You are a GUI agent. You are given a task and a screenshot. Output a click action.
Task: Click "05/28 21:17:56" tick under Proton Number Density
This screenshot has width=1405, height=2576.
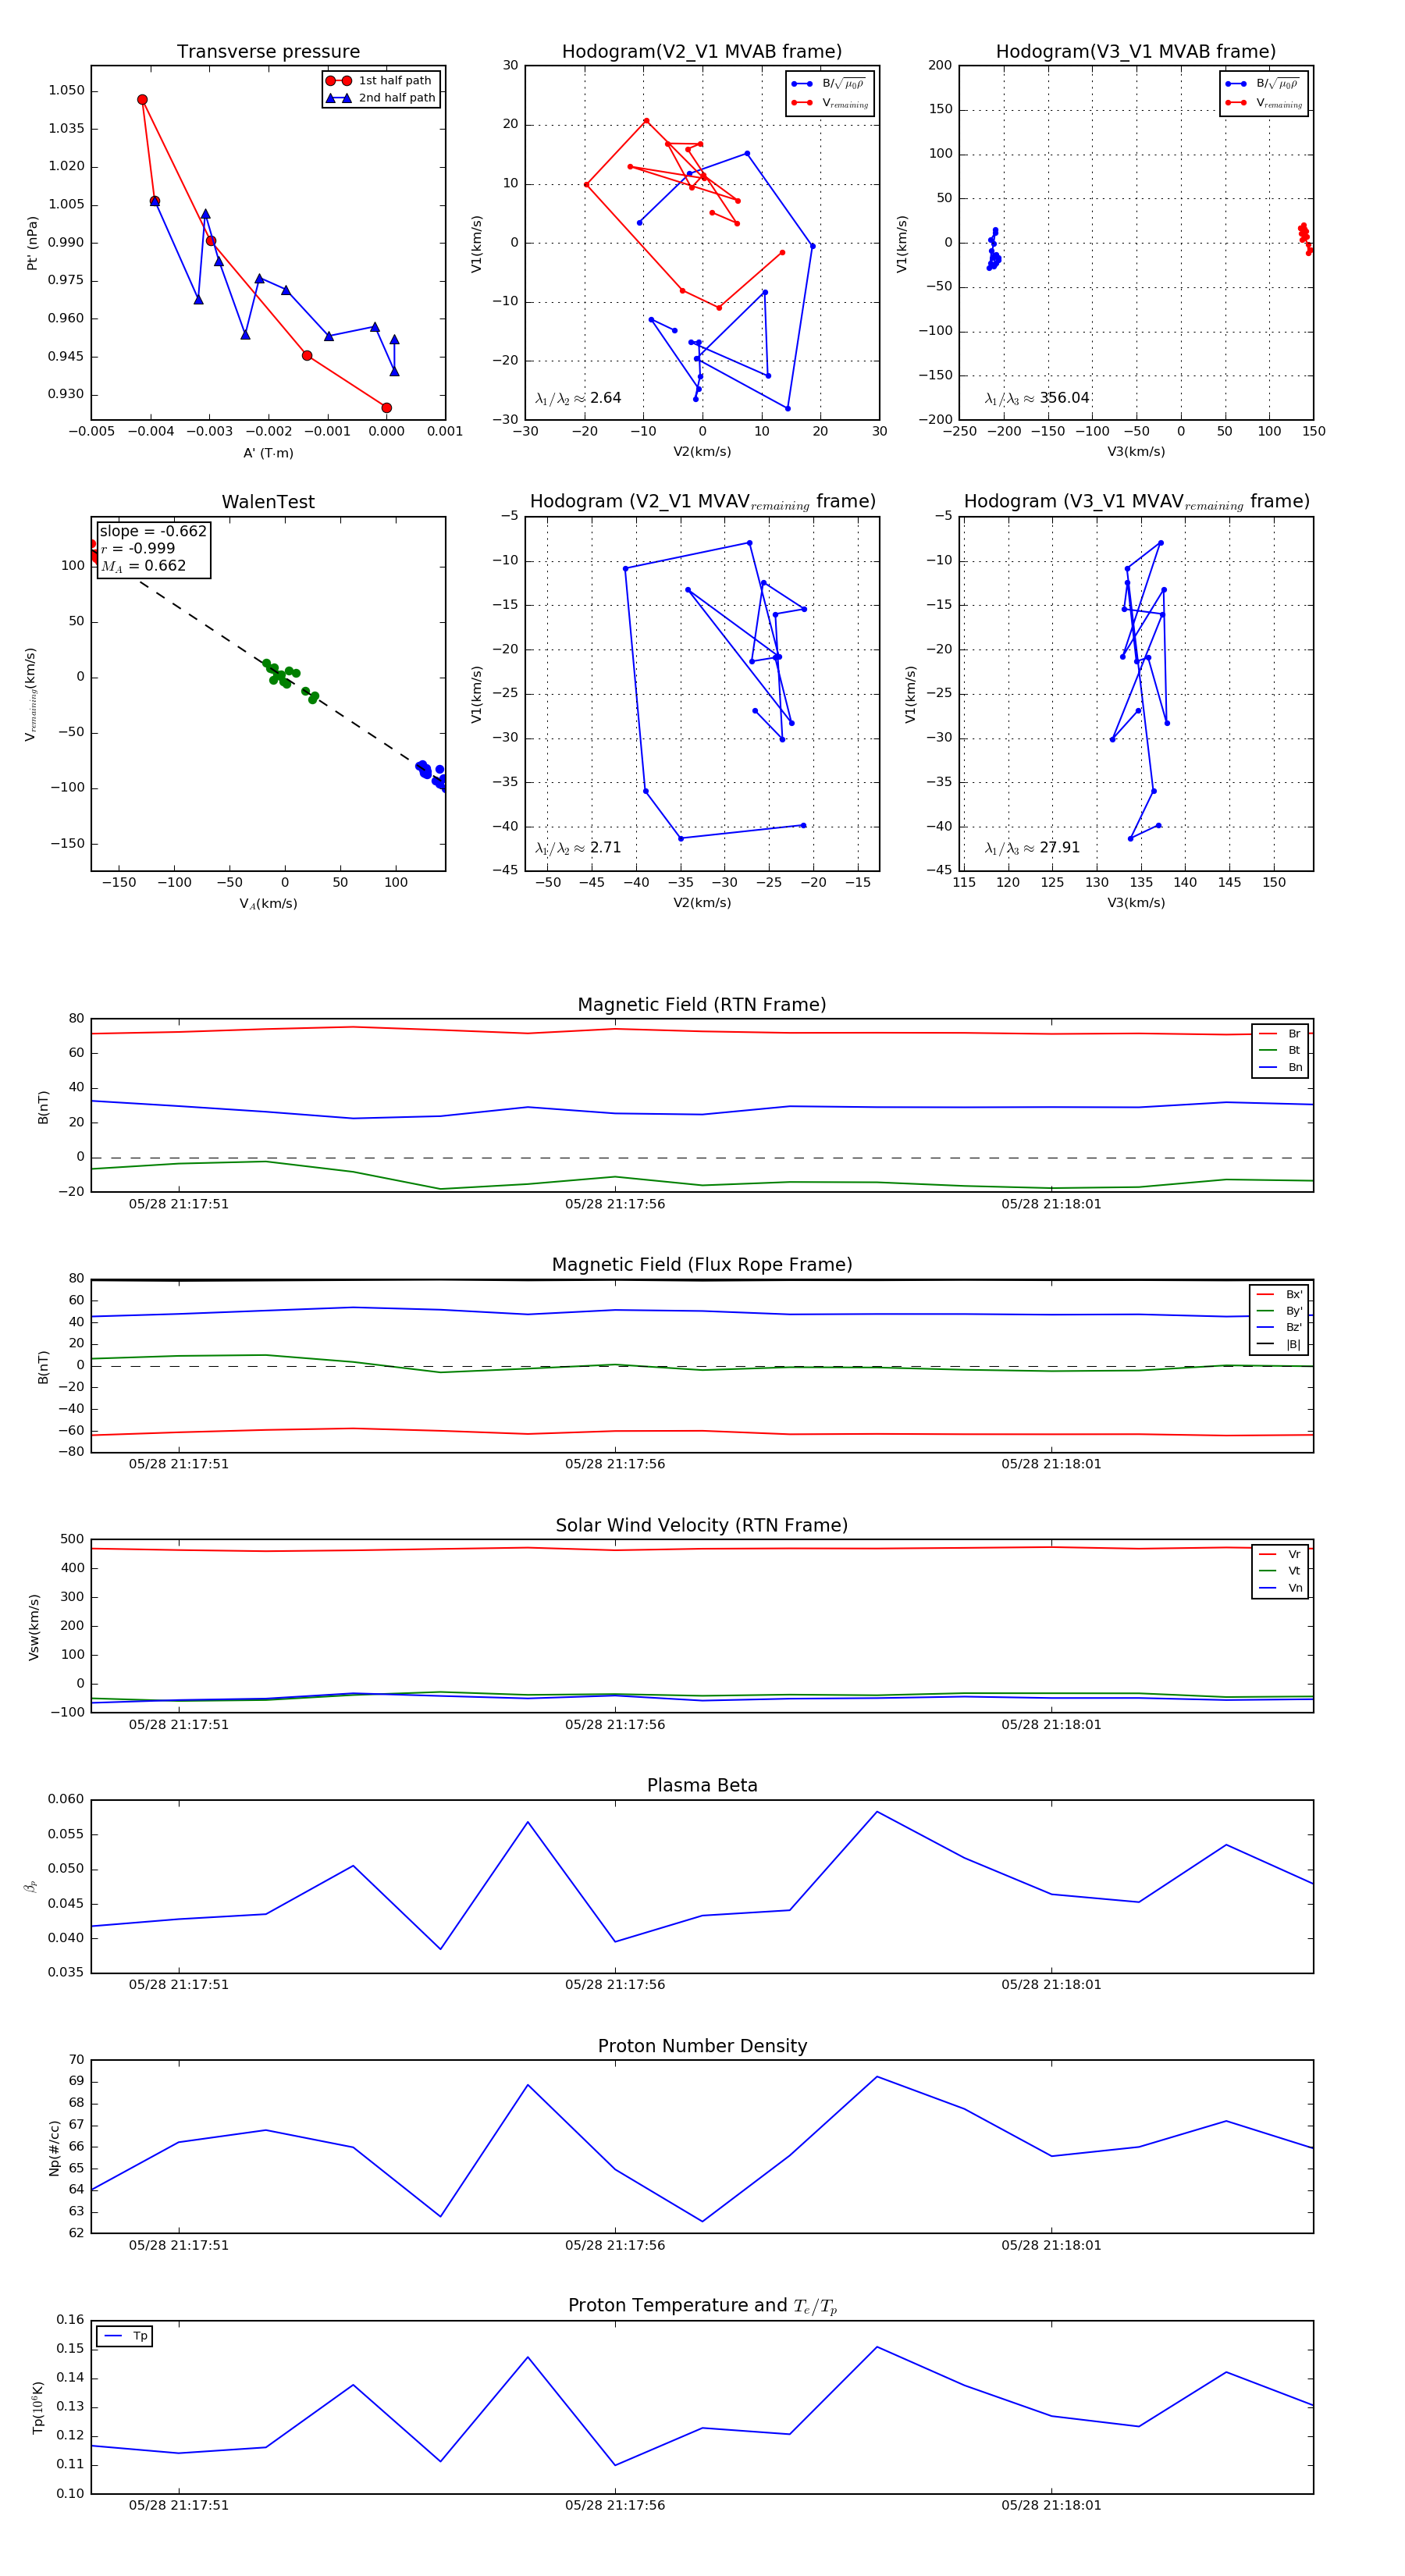[x=615, y=2245]
